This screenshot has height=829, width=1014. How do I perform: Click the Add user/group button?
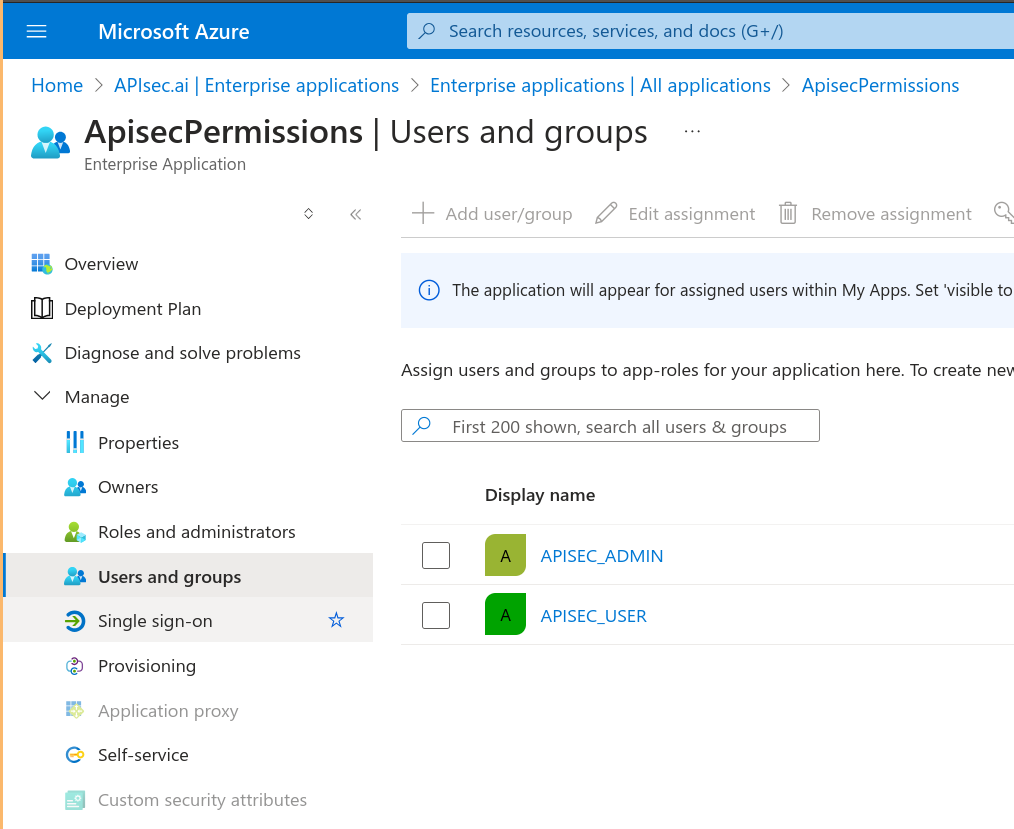point(492,214)
